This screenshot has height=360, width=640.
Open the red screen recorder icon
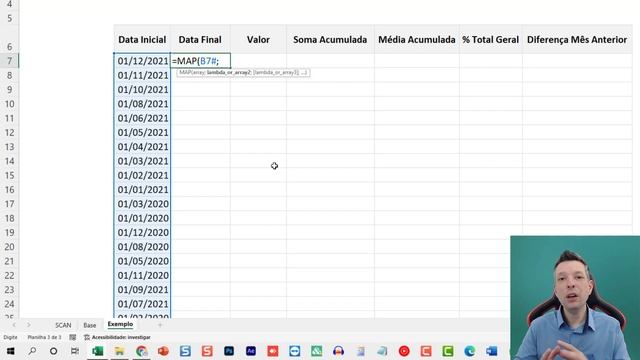273,351
